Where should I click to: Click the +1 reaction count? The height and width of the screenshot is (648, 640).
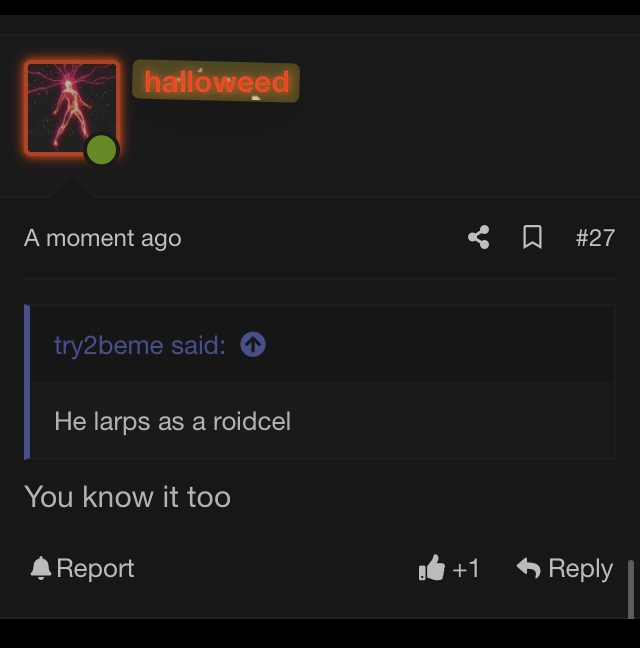coord(466,569)
